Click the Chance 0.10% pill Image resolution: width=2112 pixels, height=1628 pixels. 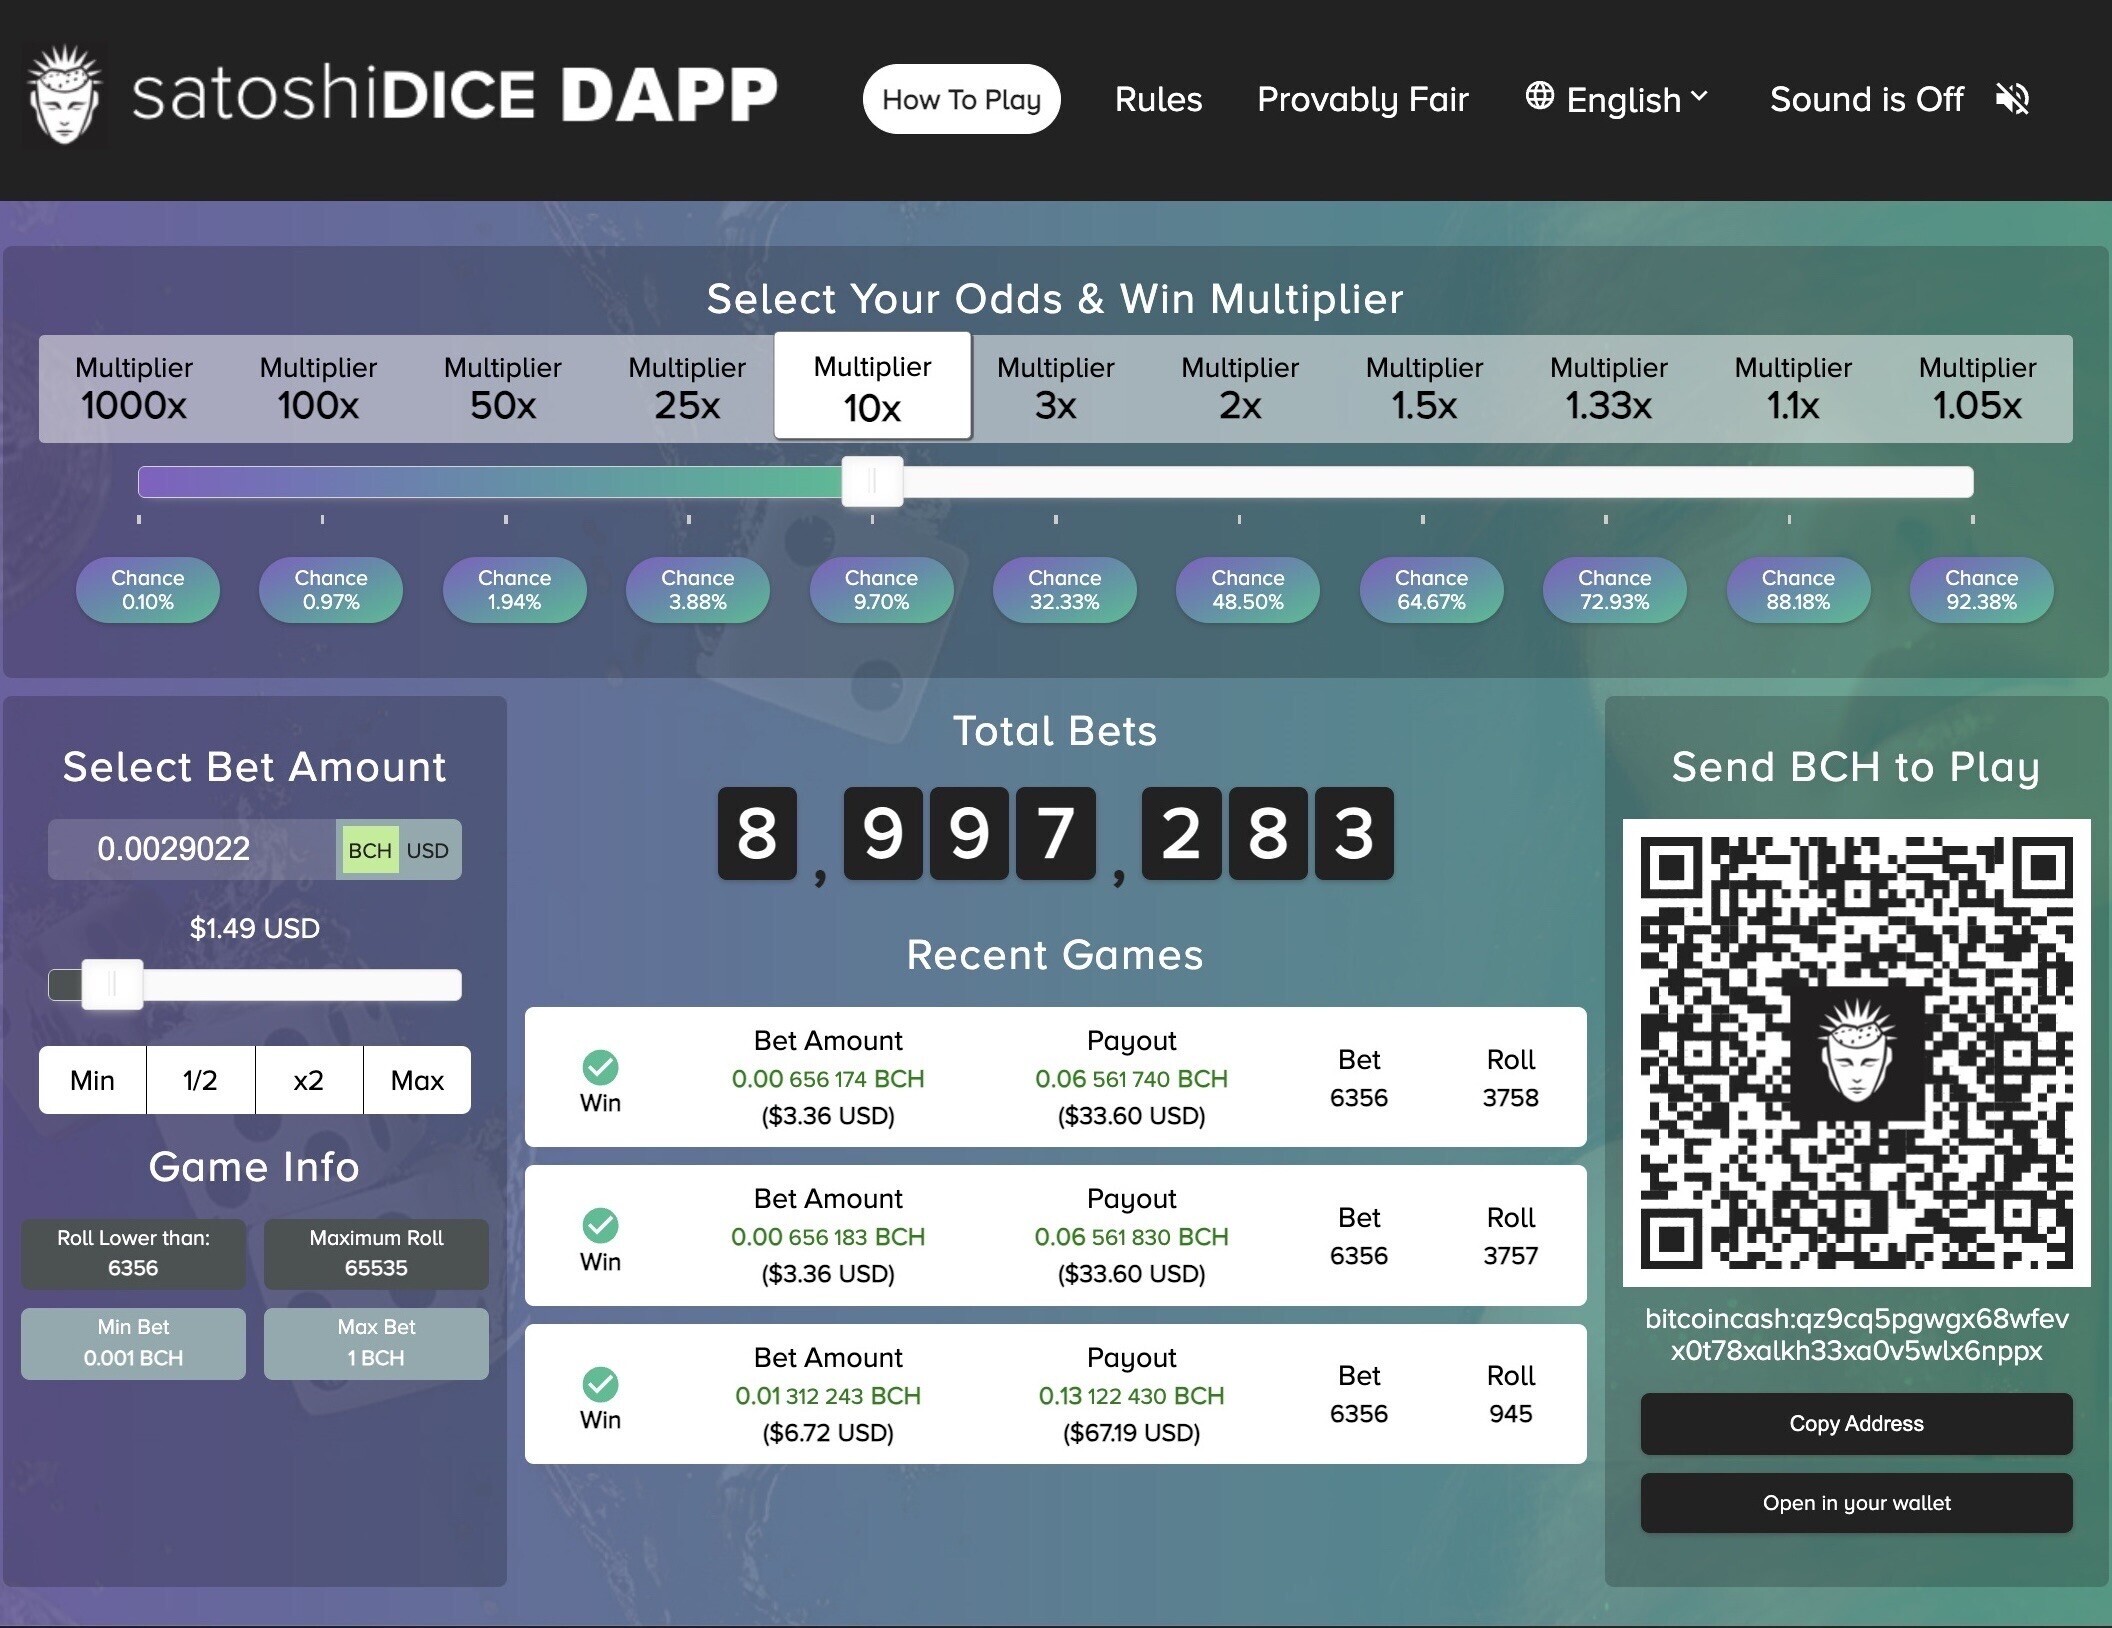pyautogui.click(x=147, y=590)
